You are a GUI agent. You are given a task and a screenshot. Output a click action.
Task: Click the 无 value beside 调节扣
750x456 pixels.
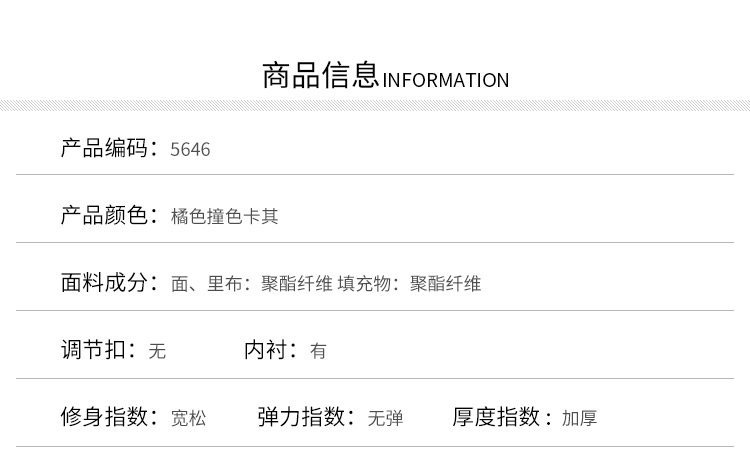[157, 351]
